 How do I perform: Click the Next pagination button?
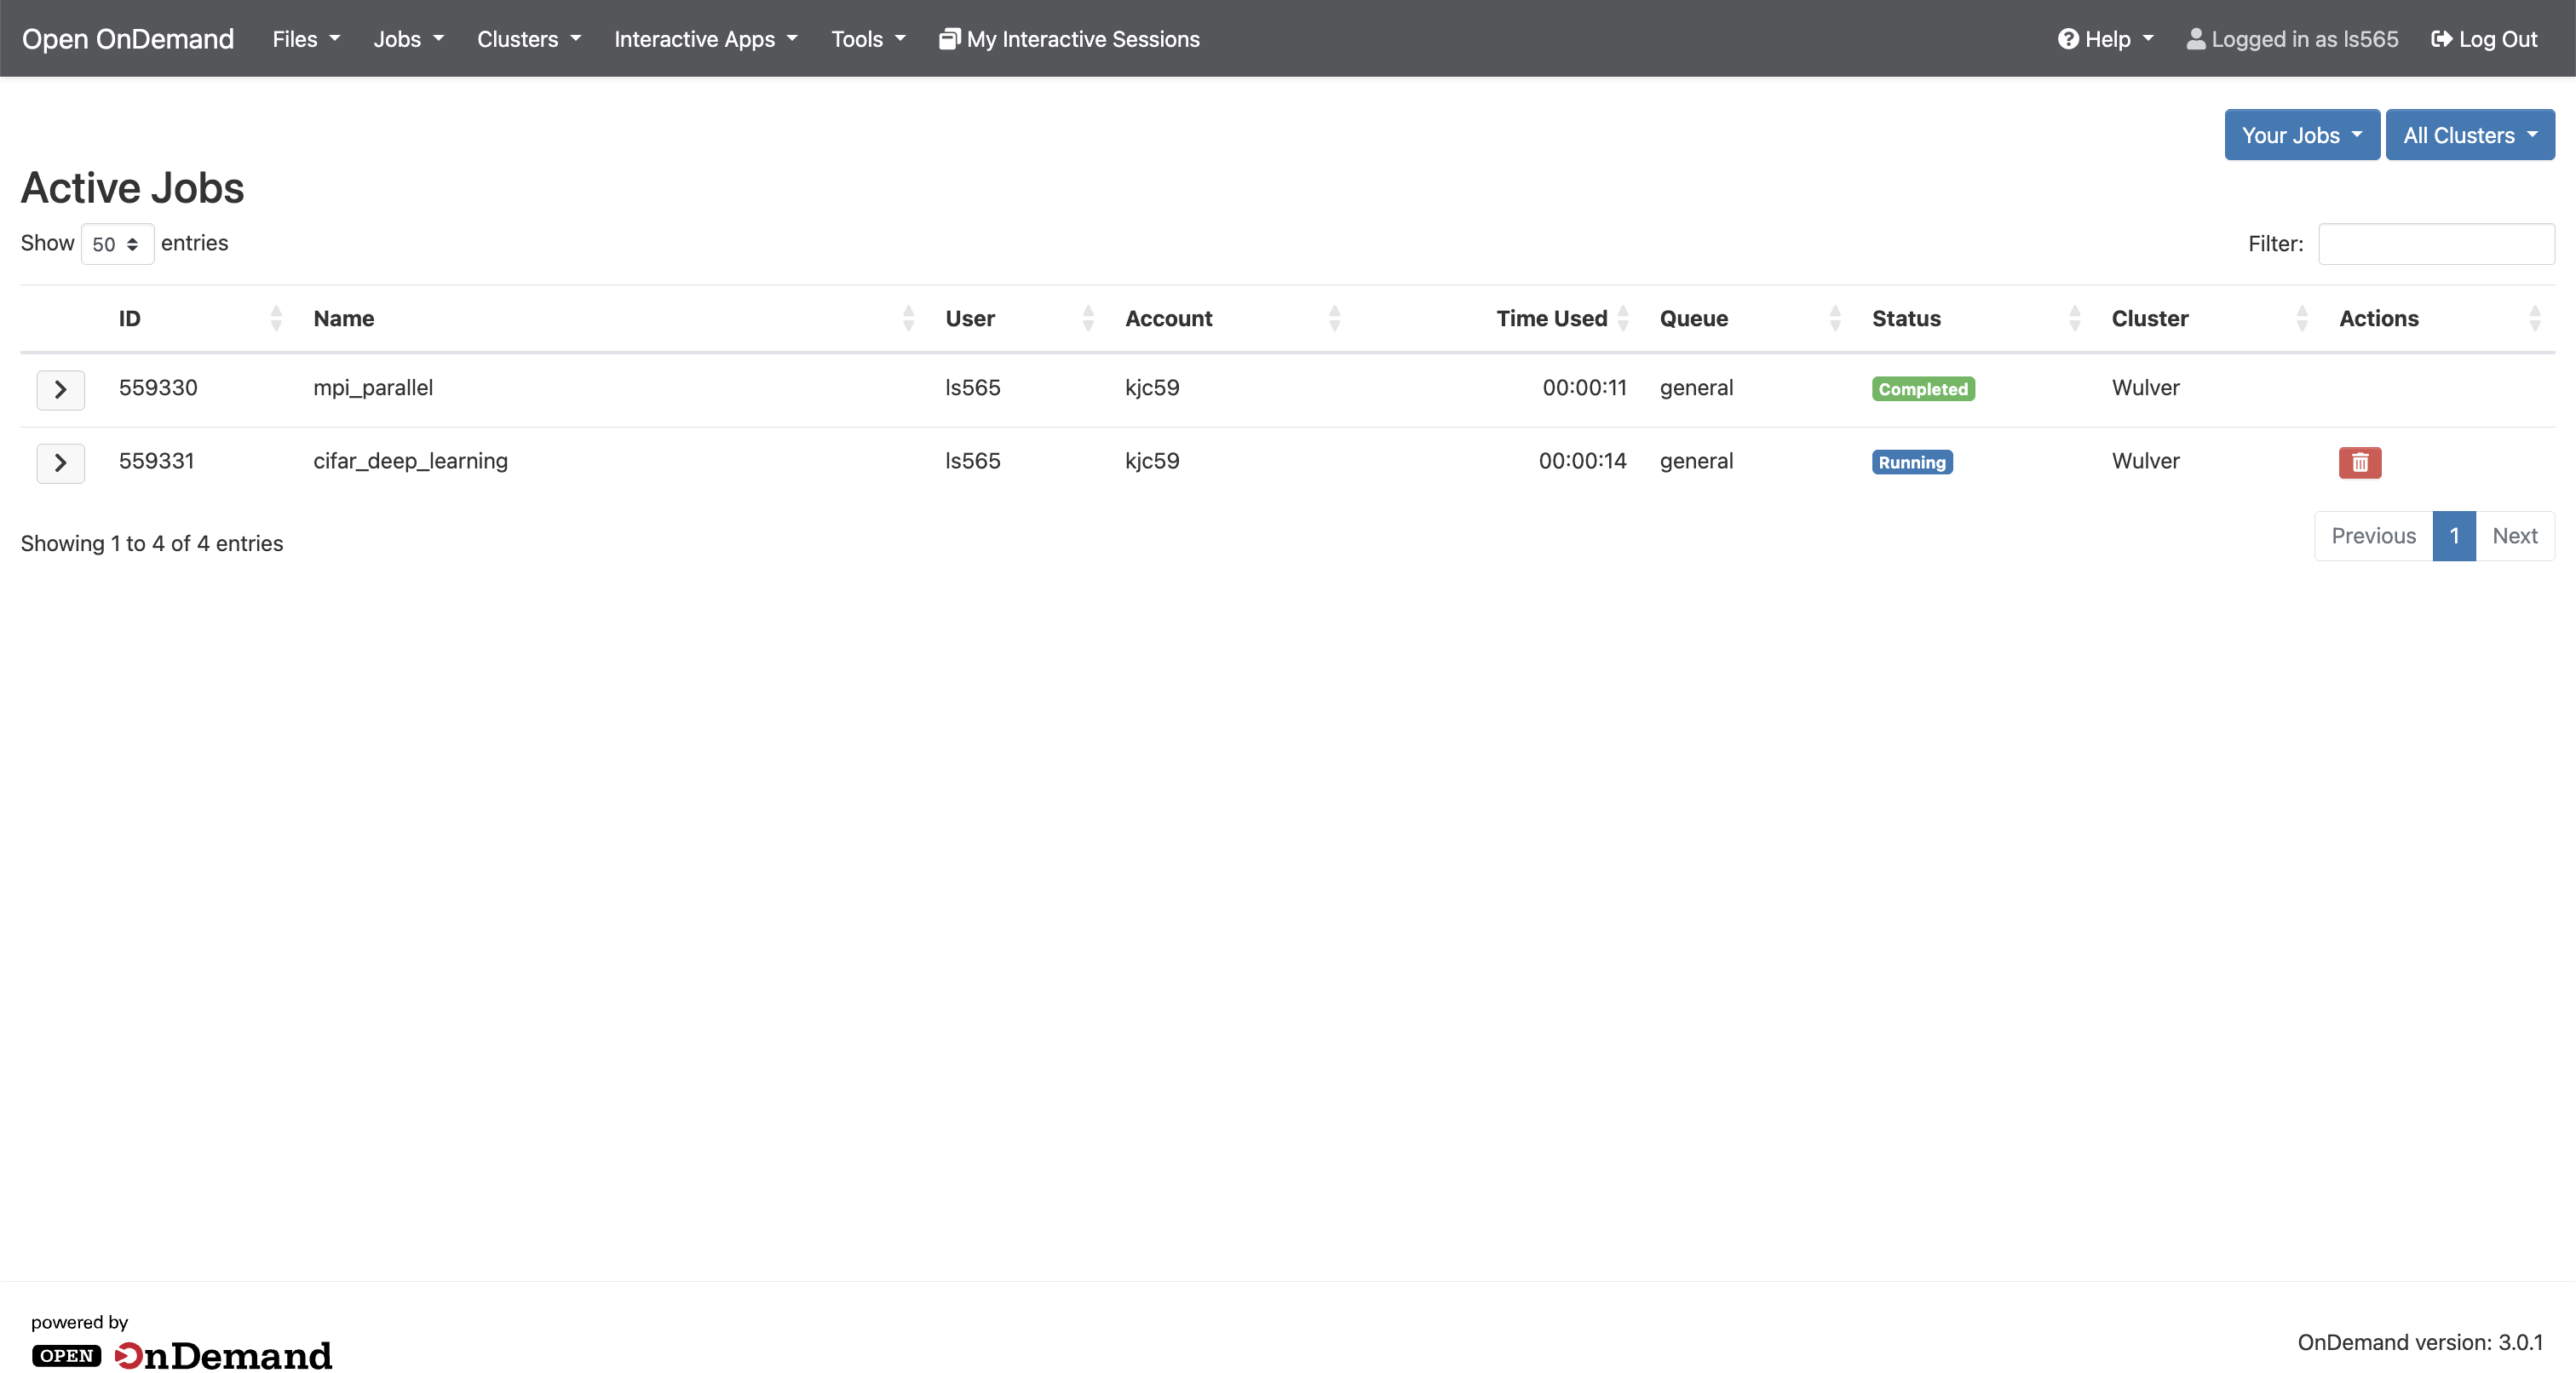tap(2514, 536)
